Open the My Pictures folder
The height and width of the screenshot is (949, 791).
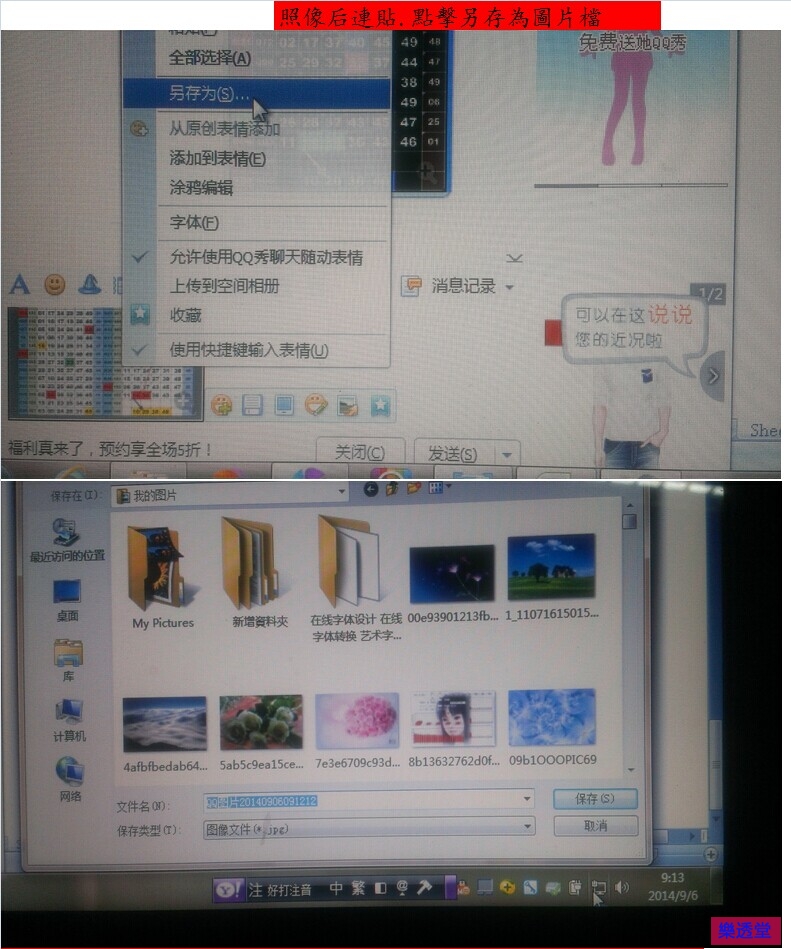[x=163, y=577]
